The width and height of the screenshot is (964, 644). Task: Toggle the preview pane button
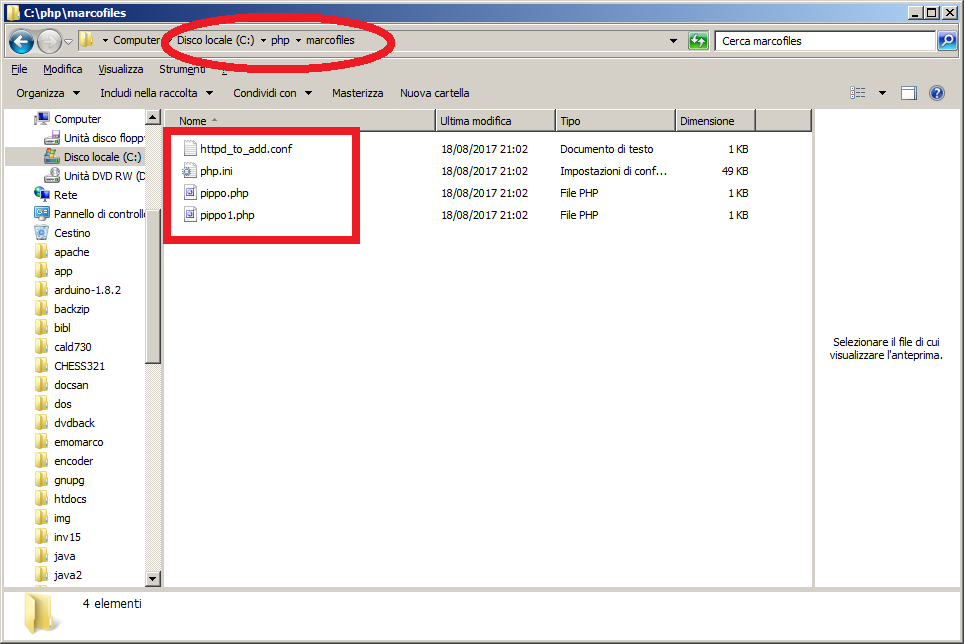click(909, 93)
